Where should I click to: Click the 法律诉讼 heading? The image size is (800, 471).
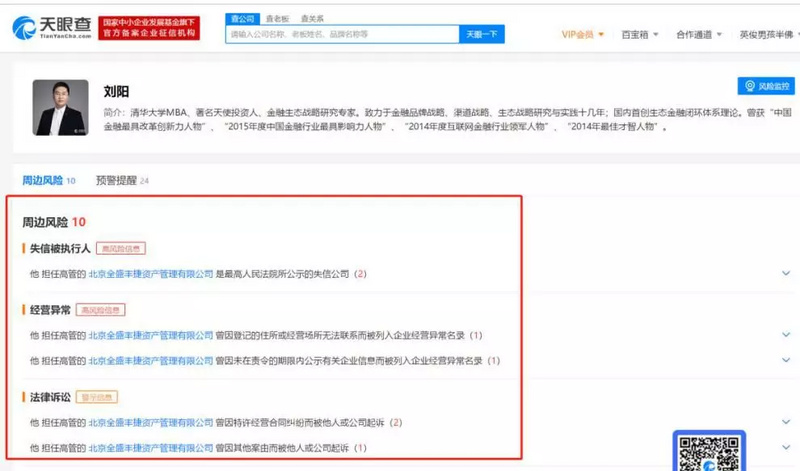click(50, 397)
